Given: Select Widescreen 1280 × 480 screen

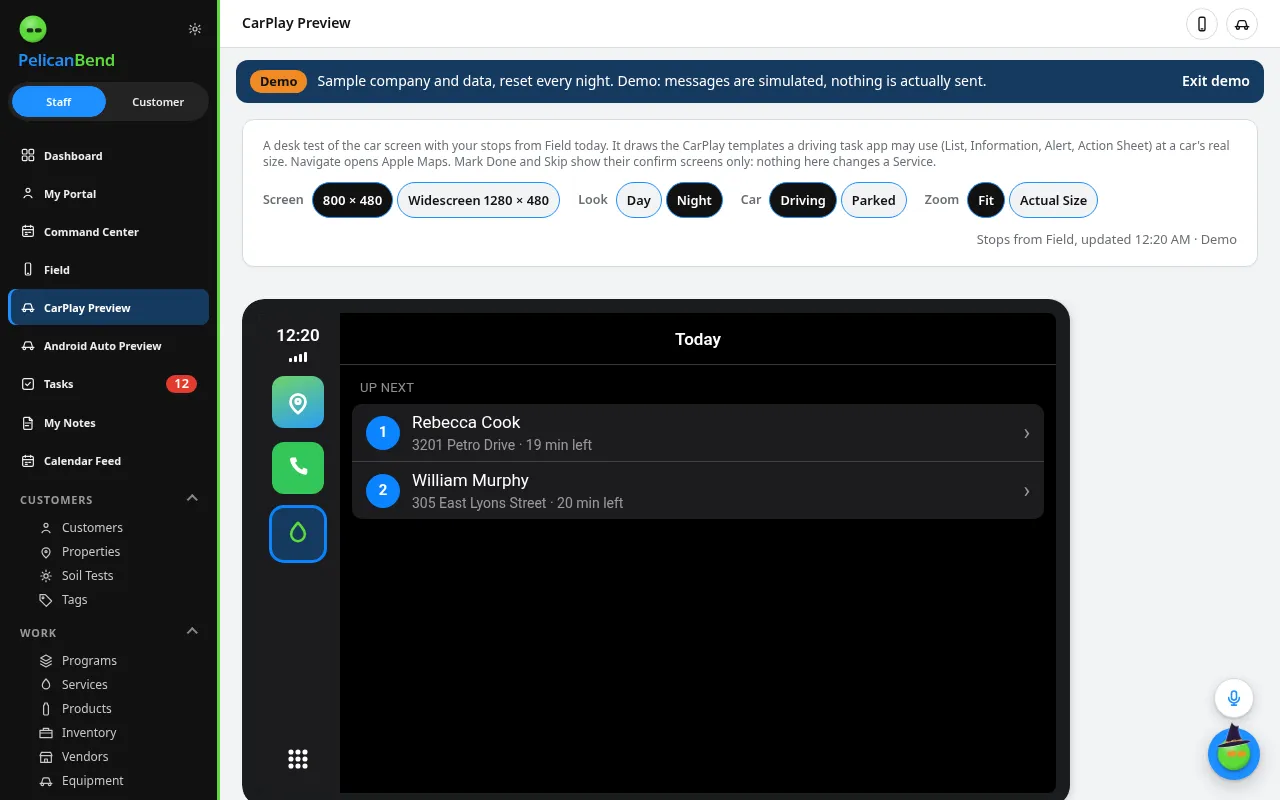Looking at the screenshot, I should tap(478, 200).
